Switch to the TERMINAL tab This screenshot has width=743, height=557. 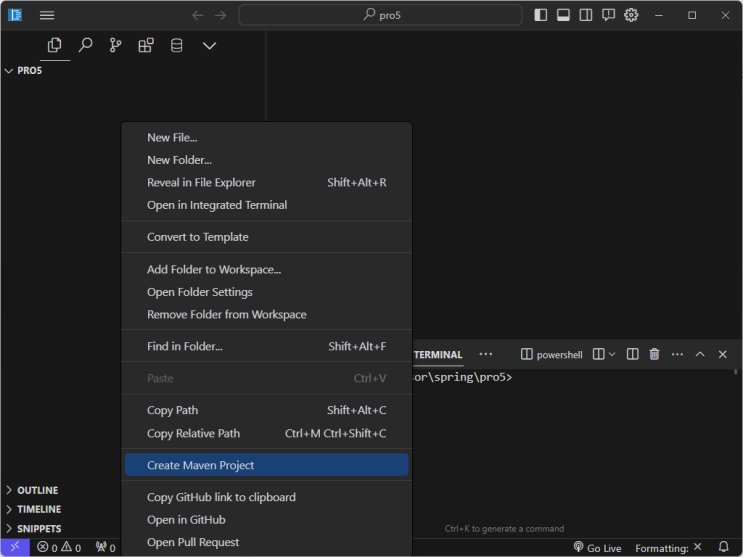[x=438, y=355]
